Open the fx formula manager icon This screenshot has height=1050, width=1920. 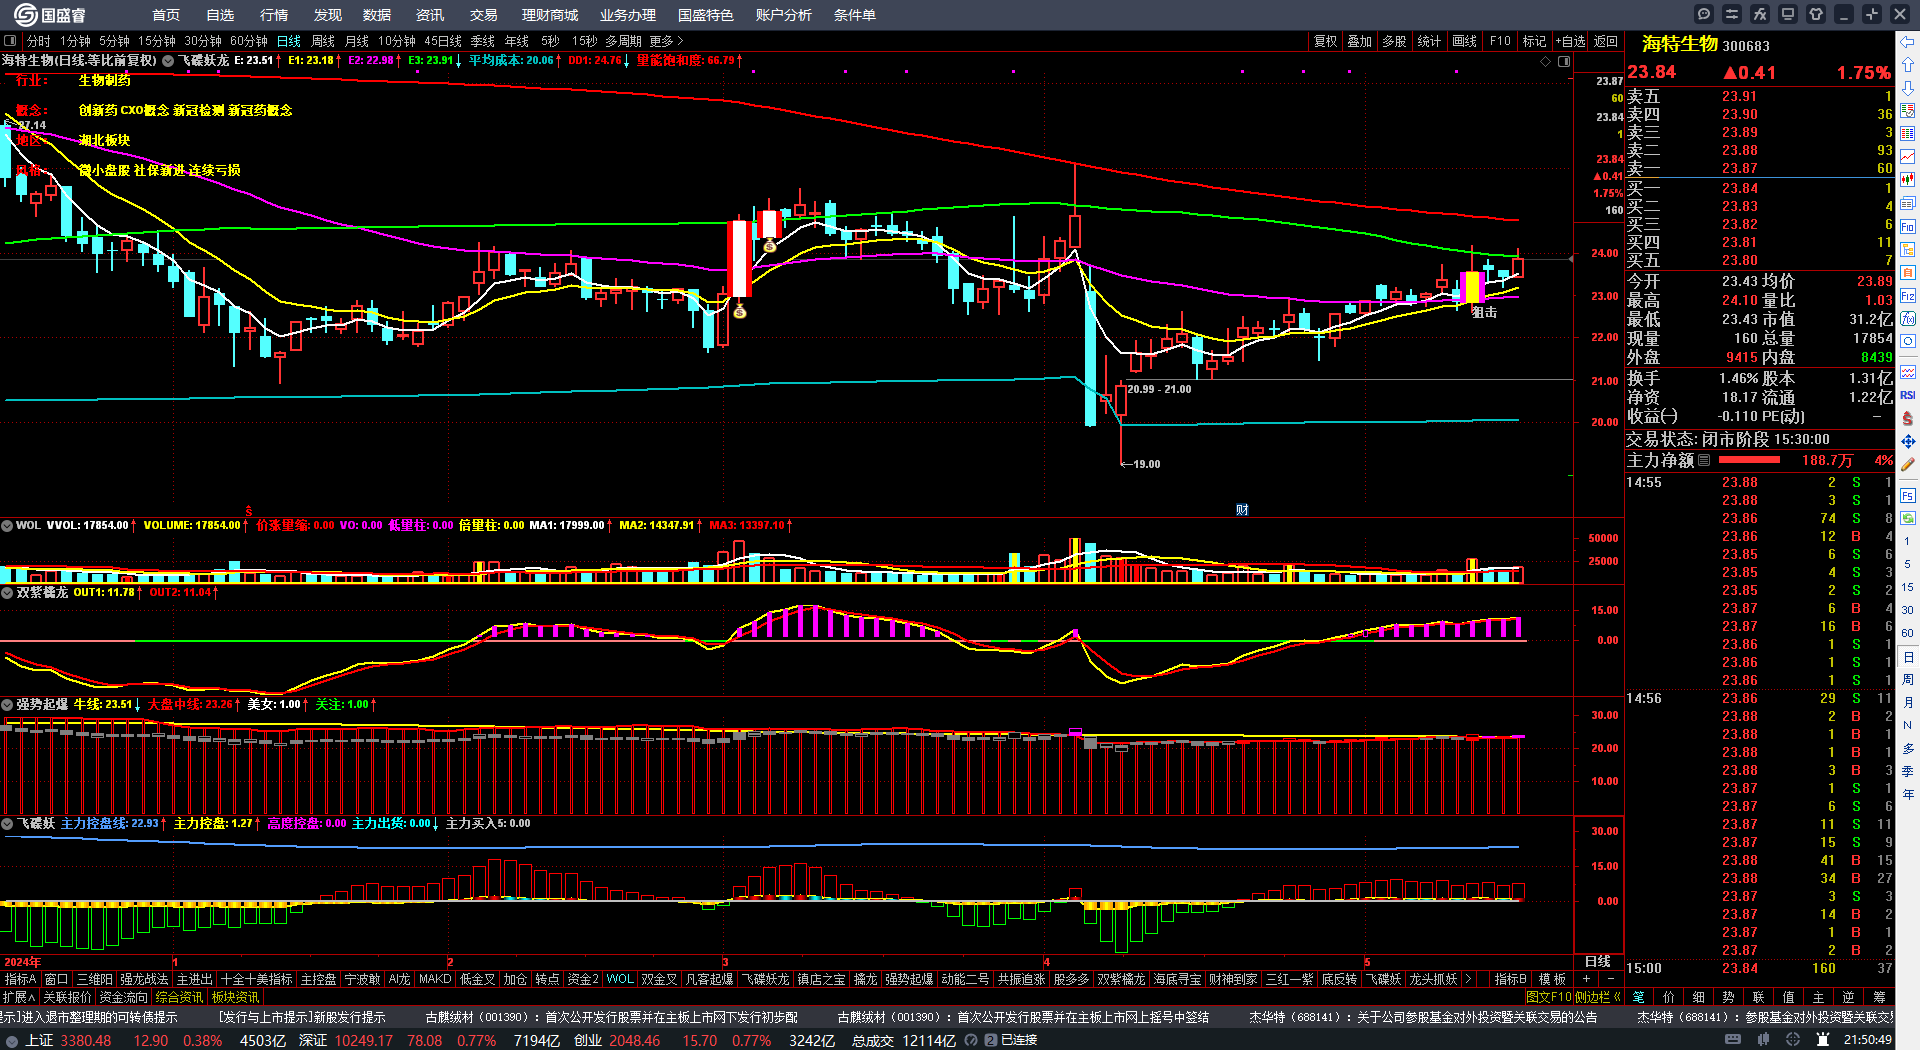click(x=1760, y=14)
